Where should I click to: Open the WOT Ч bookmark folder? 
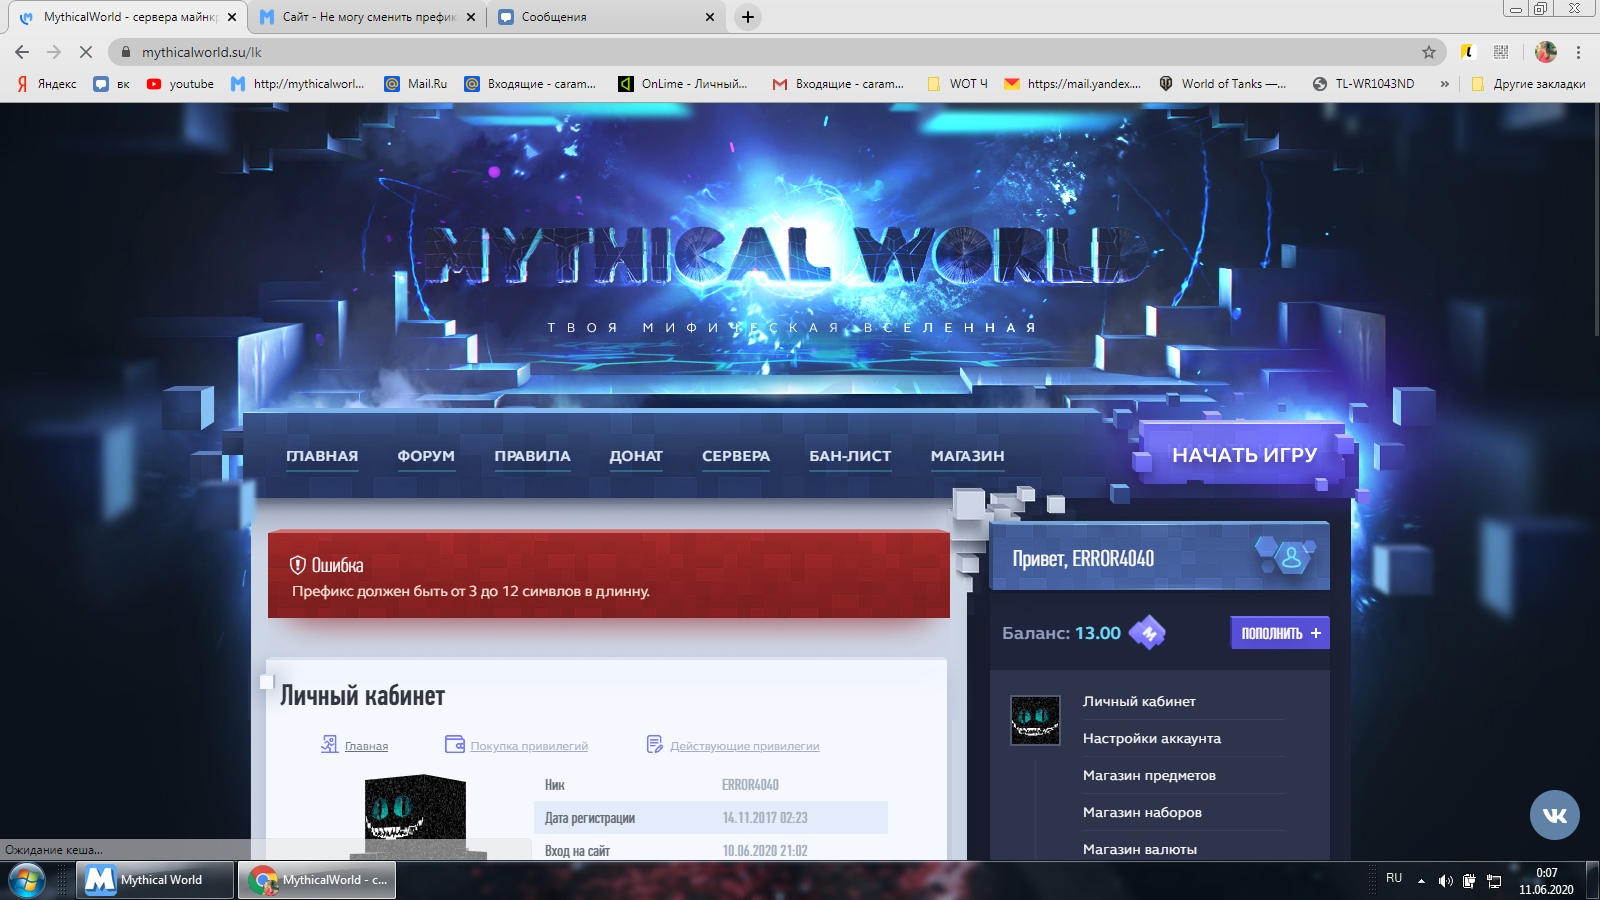point(957,84)
